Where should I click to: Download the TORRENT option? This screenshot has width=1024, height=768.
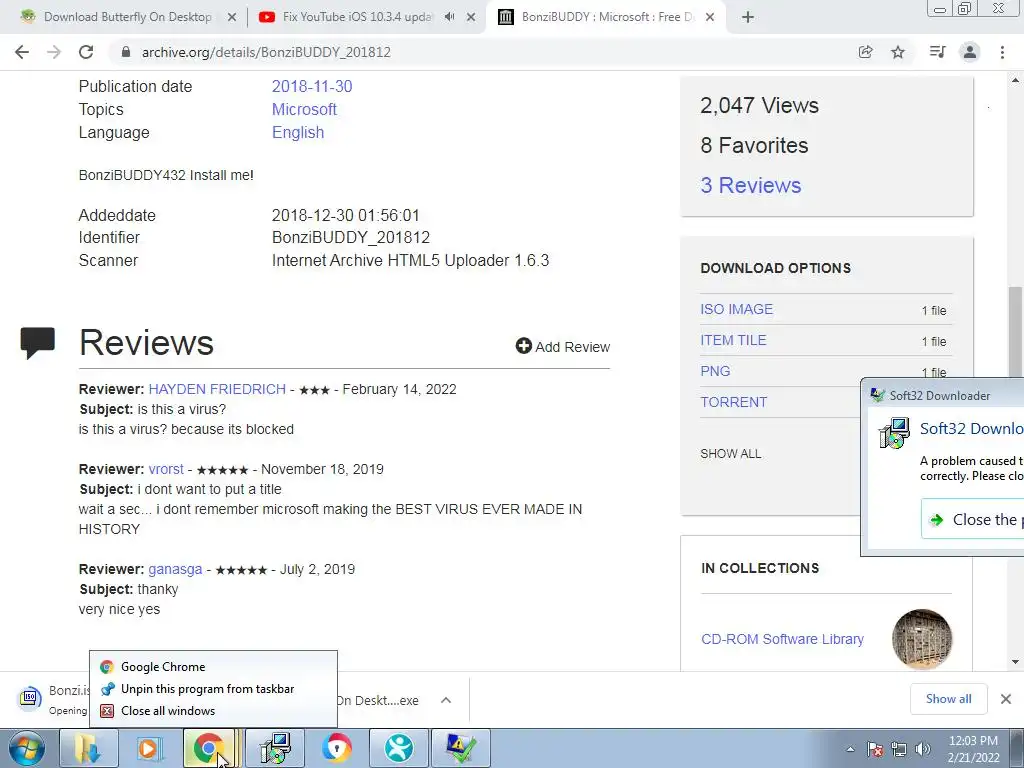pos(733,402)
